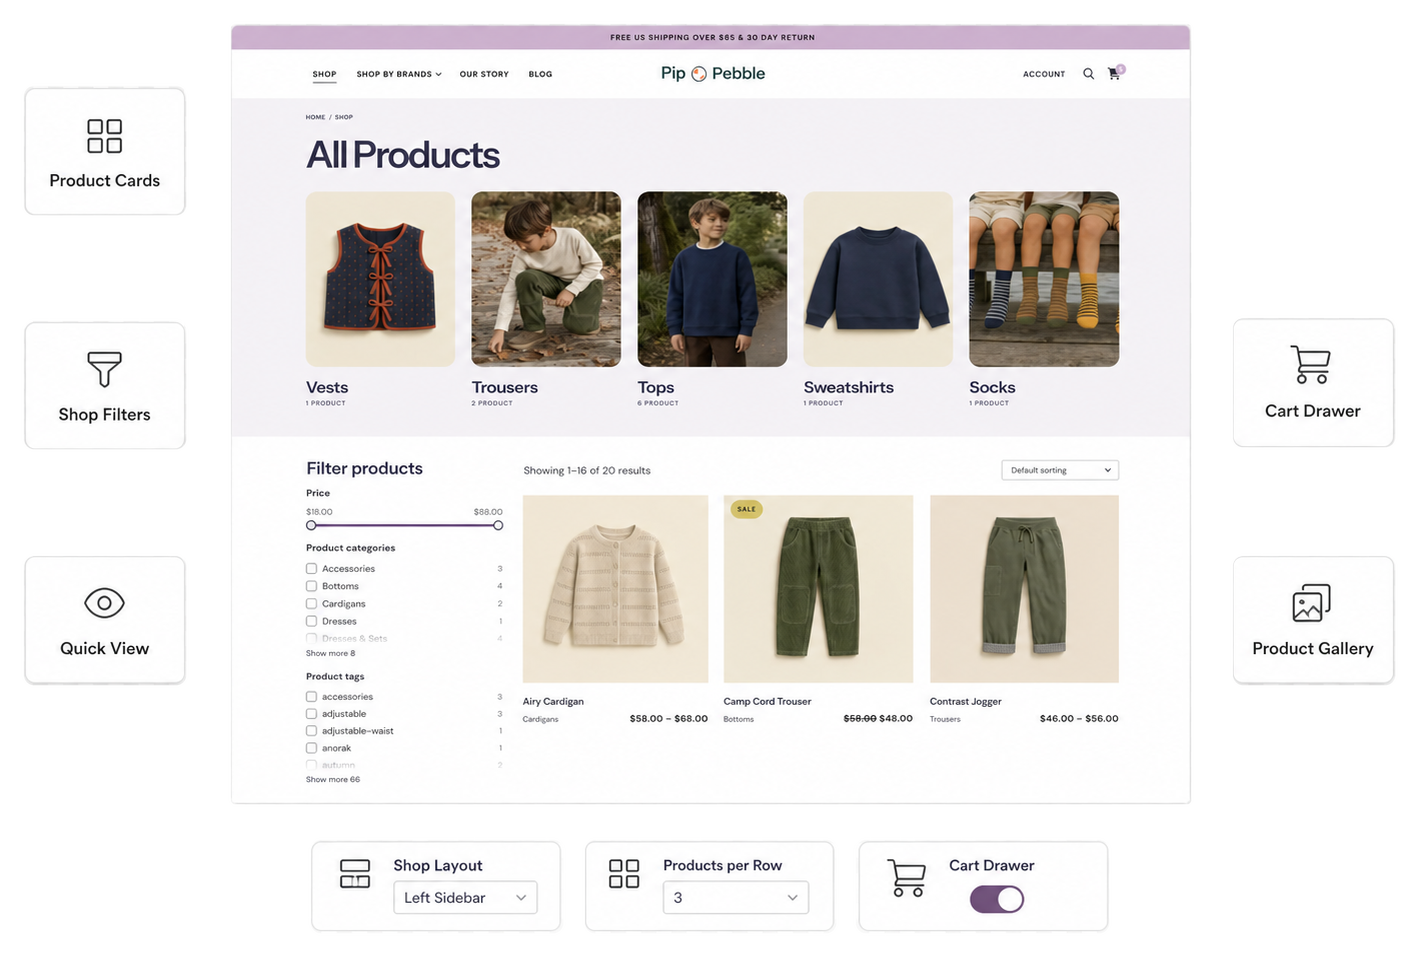The height and width of the screenshot is (955, 1419).
Task: Select the Quick View eye icon card
Action: click(x=105, y=620)
